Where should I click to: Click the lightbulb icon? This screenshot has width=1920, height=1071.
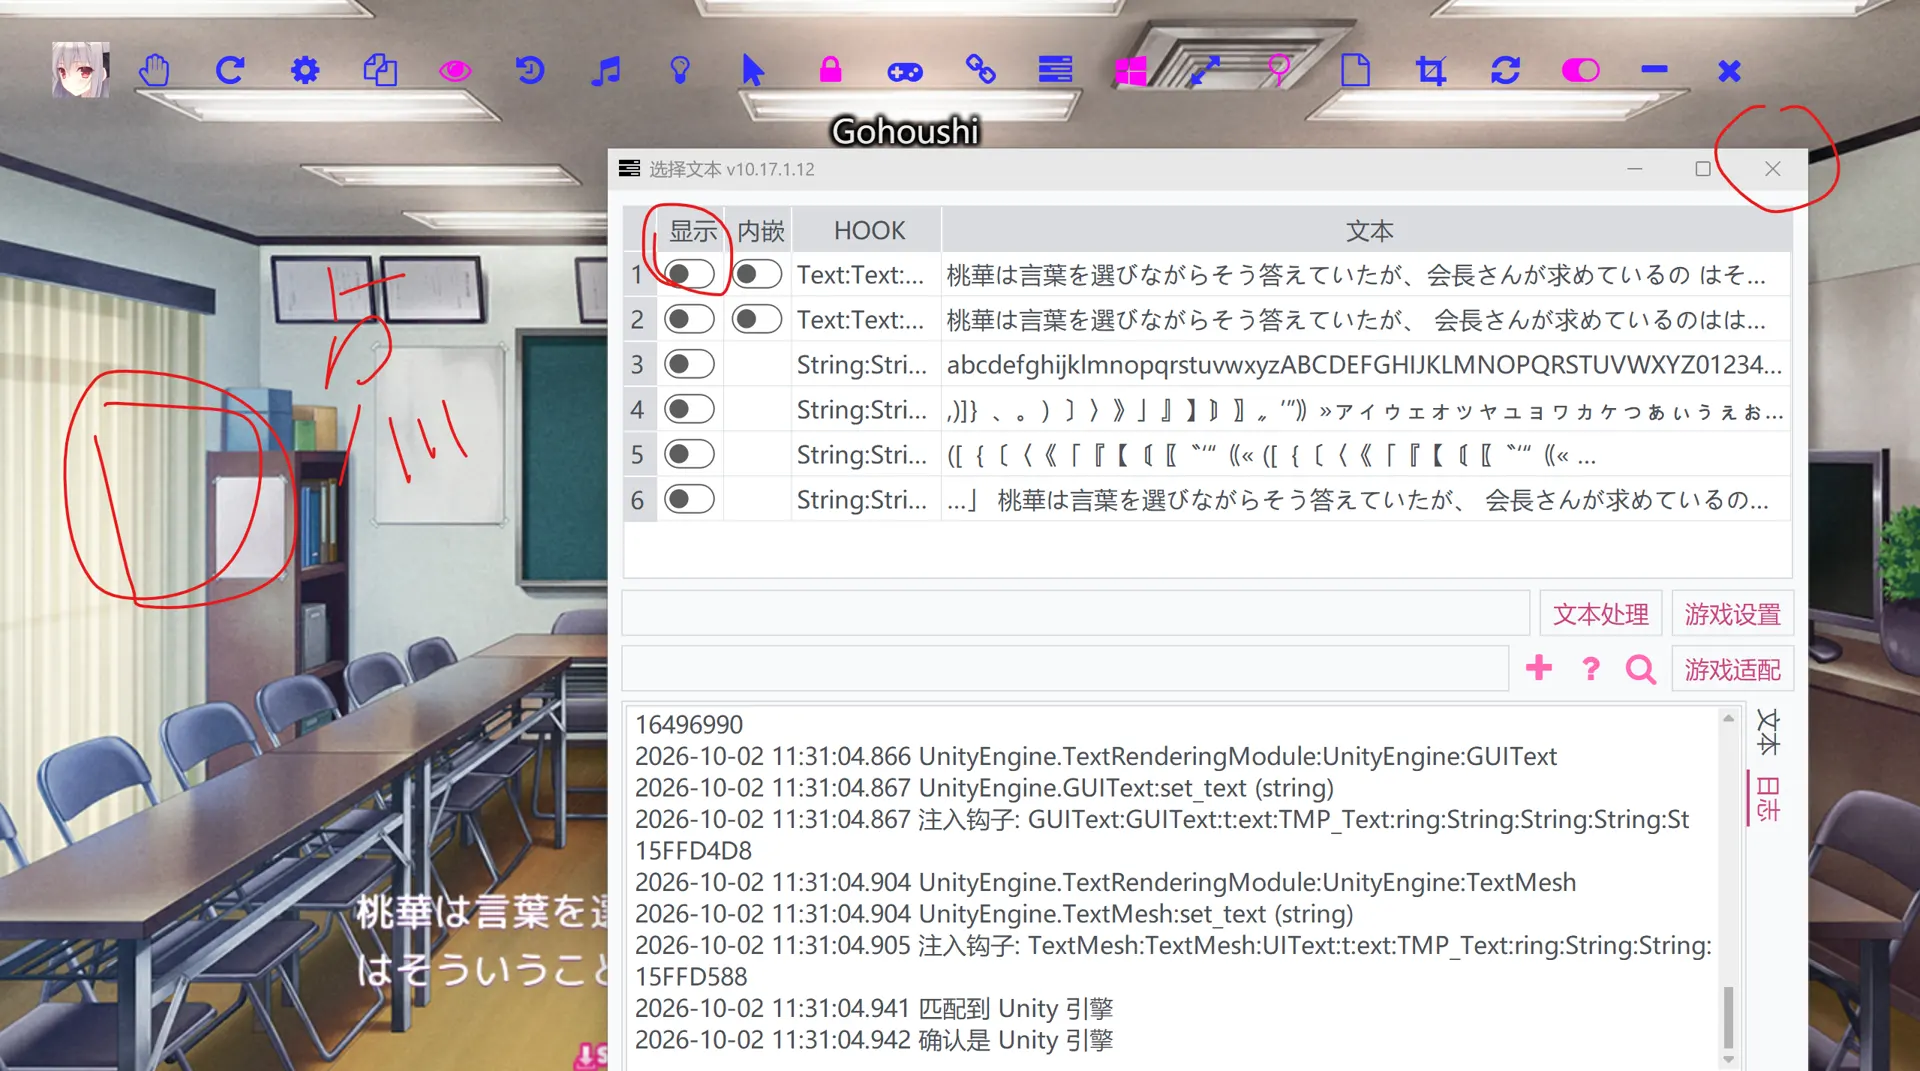point(680,70)
